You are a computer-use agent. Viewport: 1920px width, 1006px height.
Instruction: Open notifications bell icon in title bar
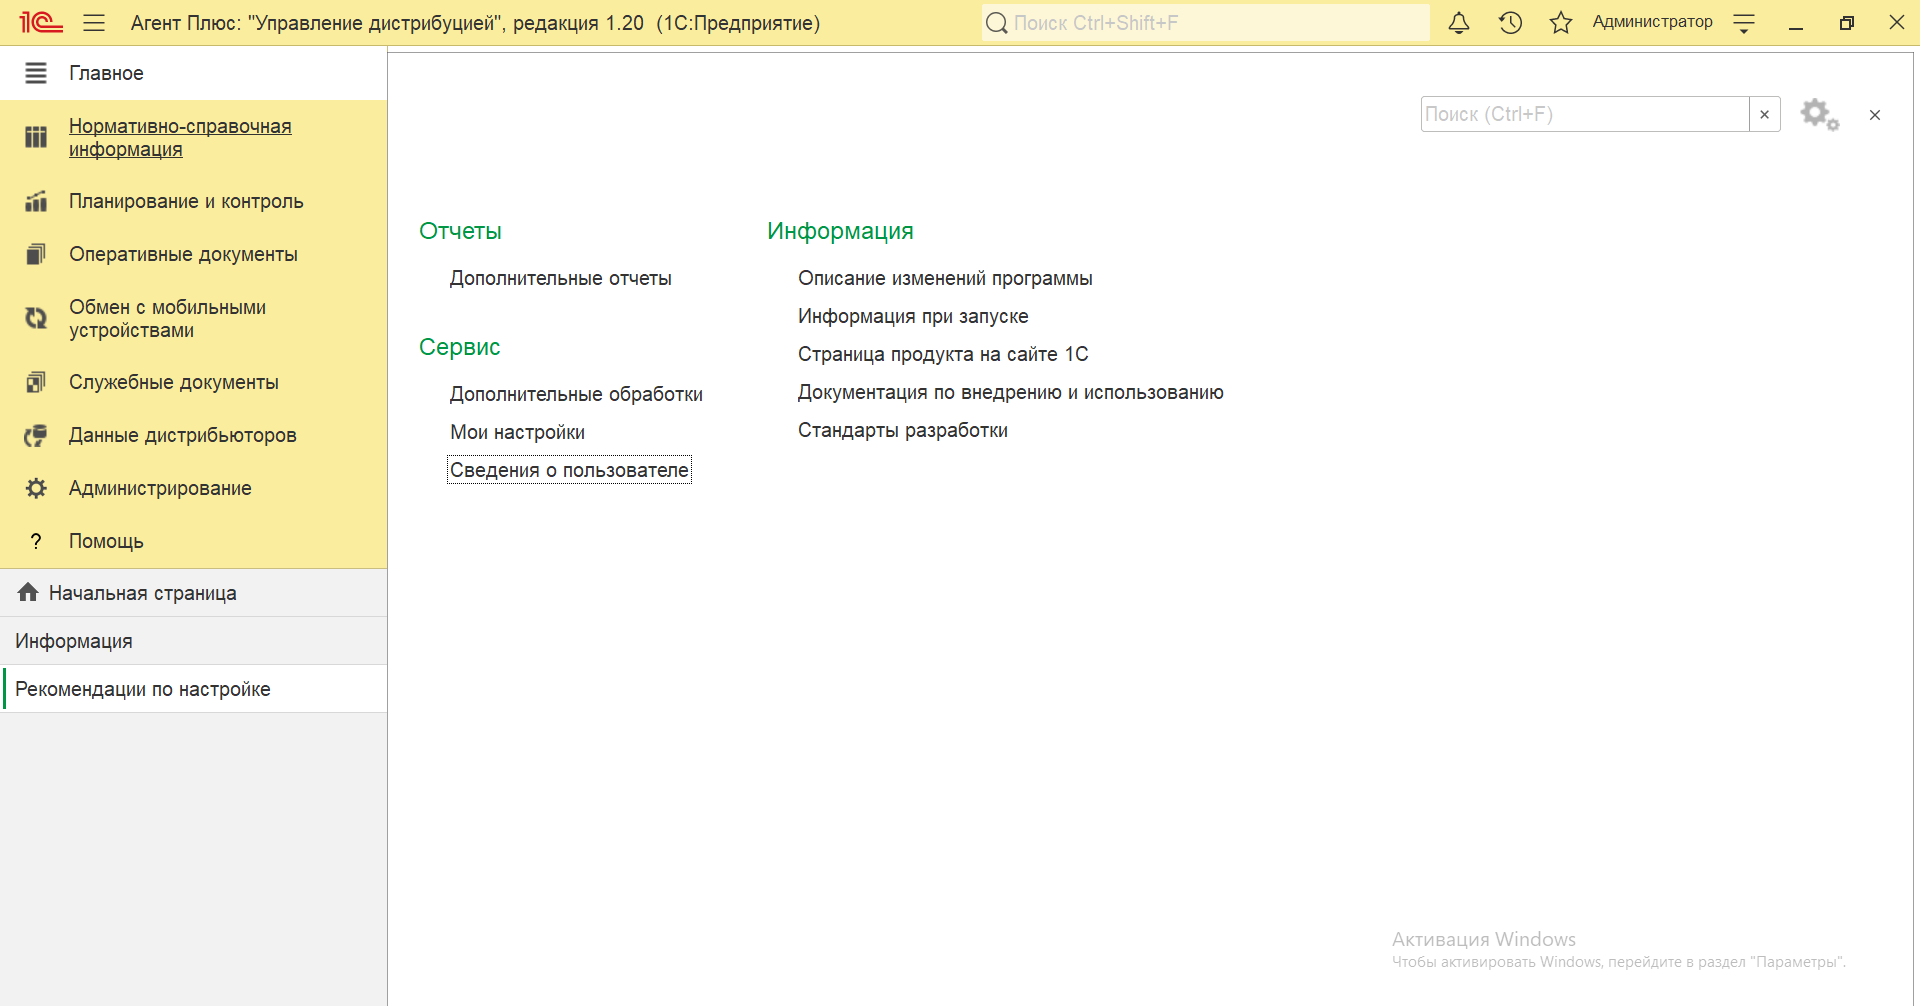tap(1459, 23)
